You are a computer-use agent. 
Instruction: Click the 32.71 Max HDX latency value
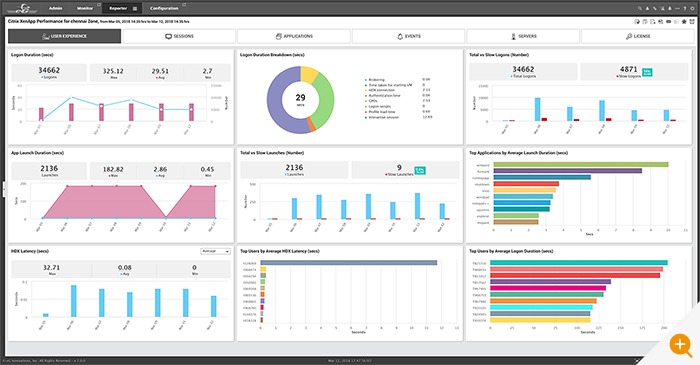pos(51,268)
